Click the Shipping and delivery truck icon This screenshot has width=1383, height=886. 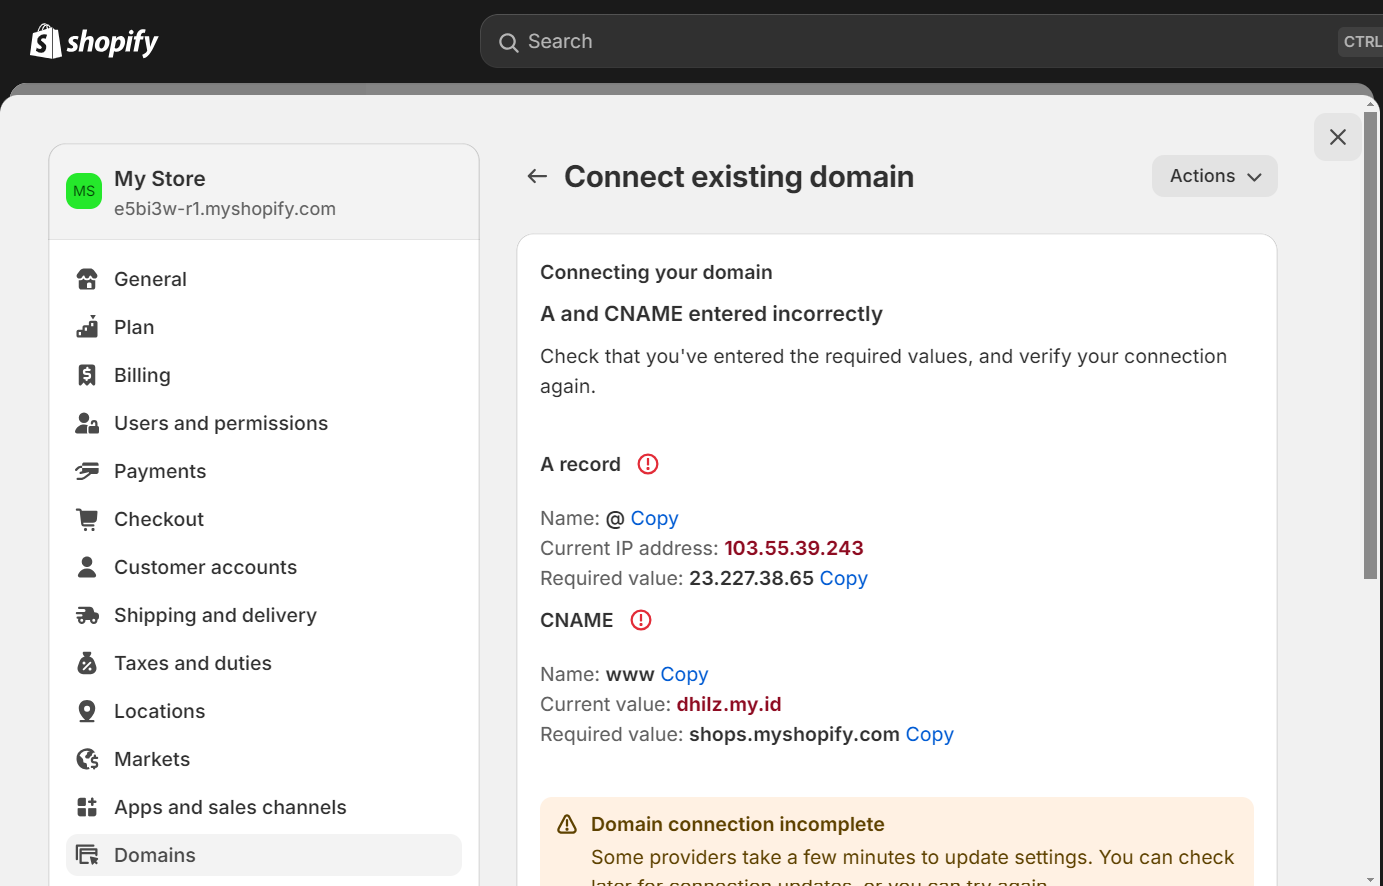pyautogui.click(x=87, y=615)
